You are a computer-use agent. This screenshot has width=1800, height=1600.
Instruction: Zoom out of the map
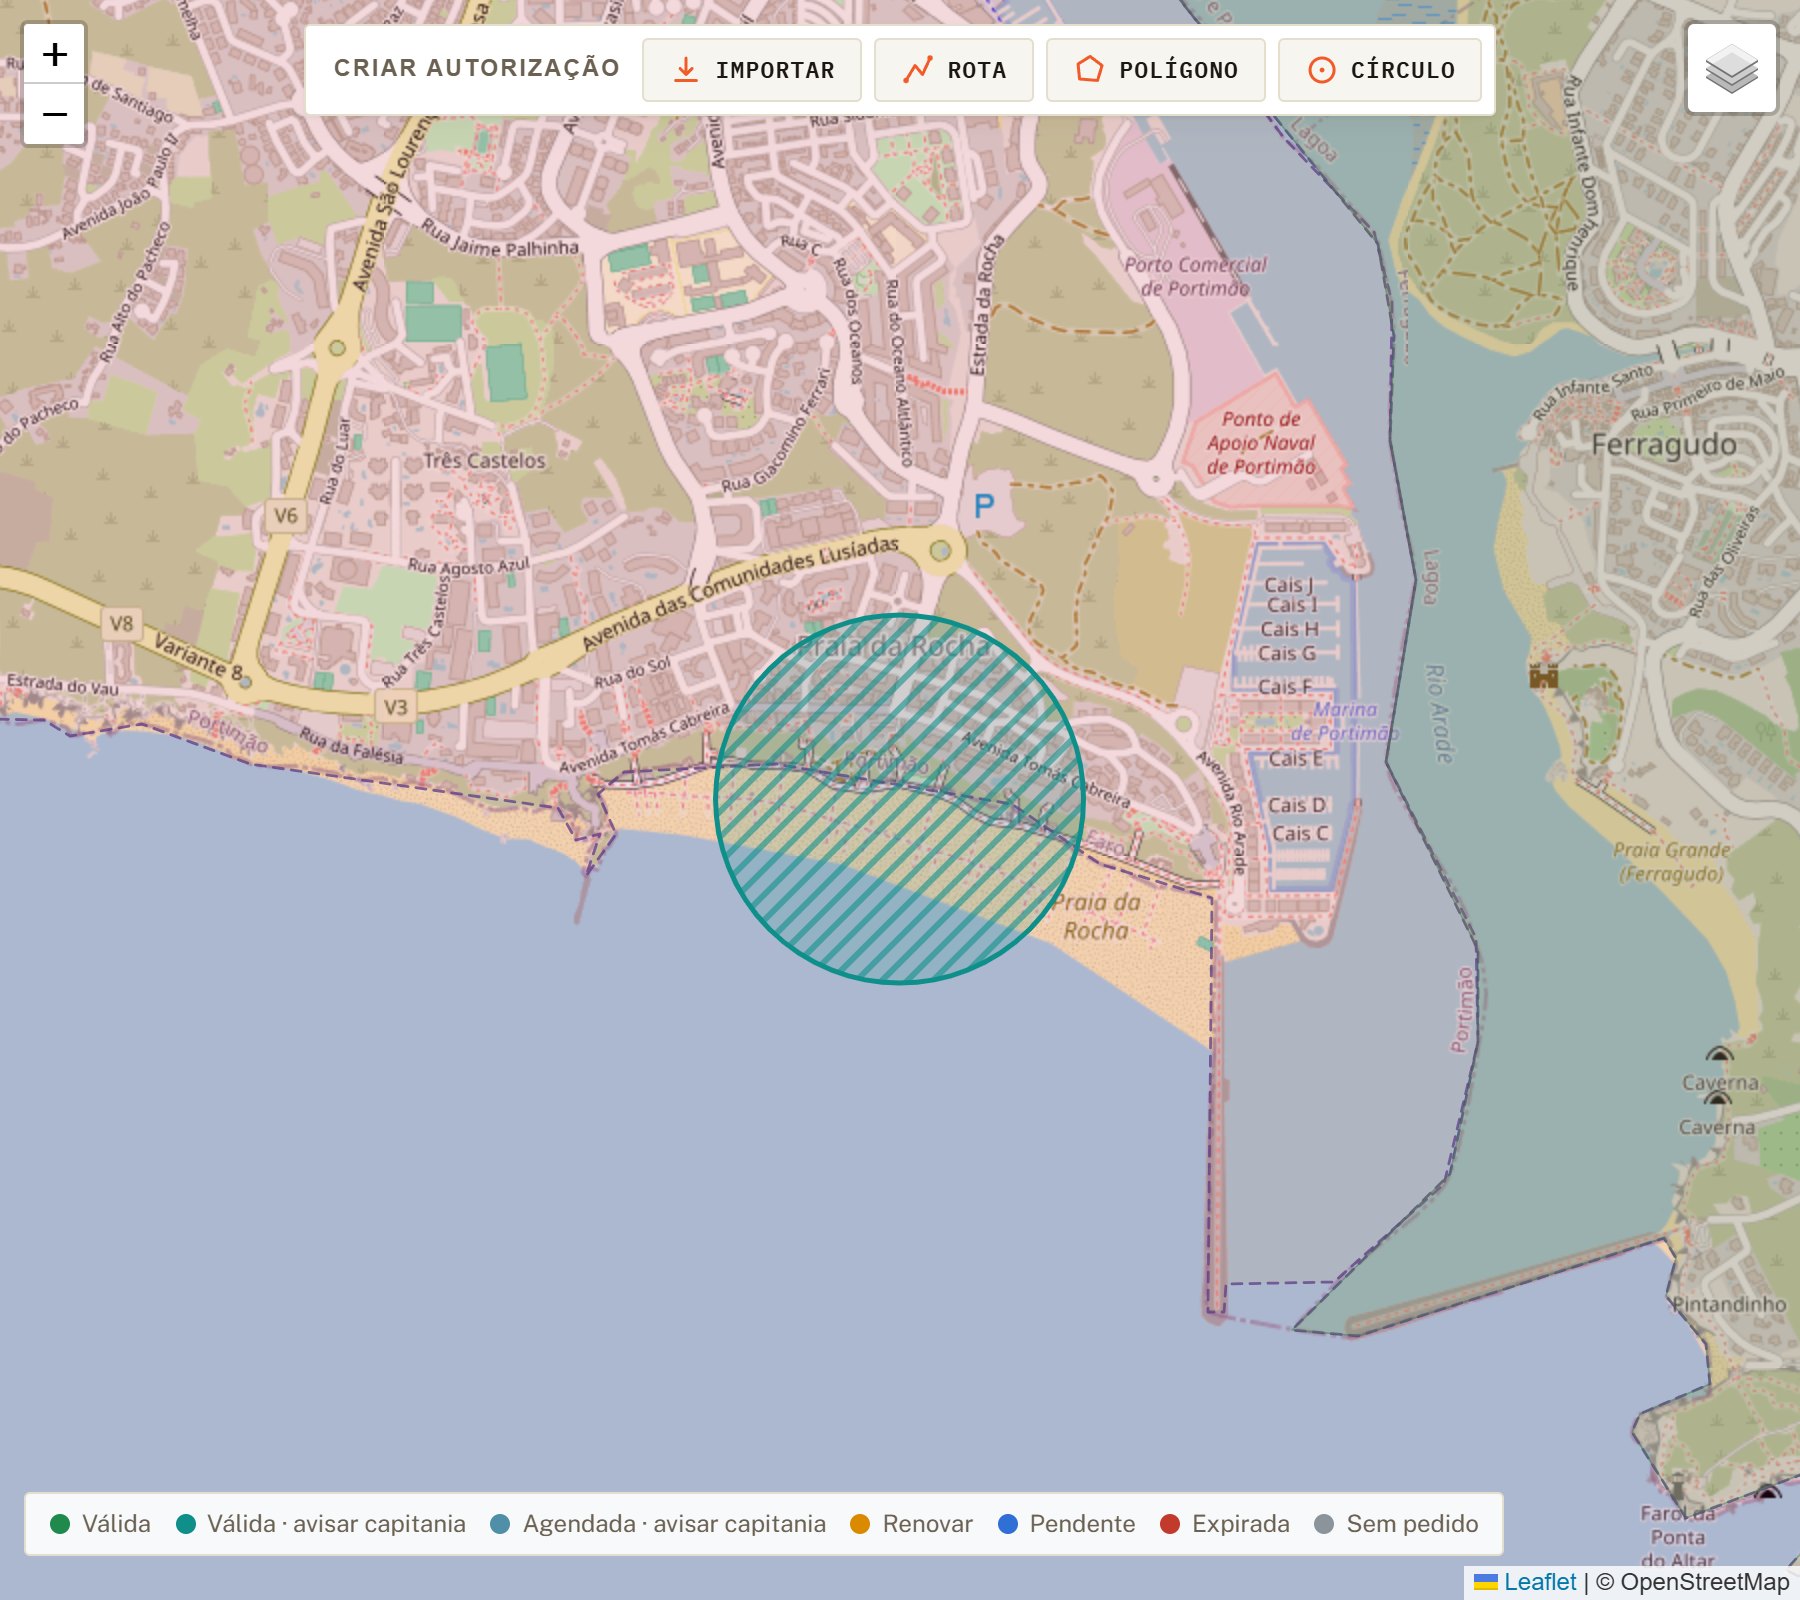pyautogui.click(x=55, y=115)
